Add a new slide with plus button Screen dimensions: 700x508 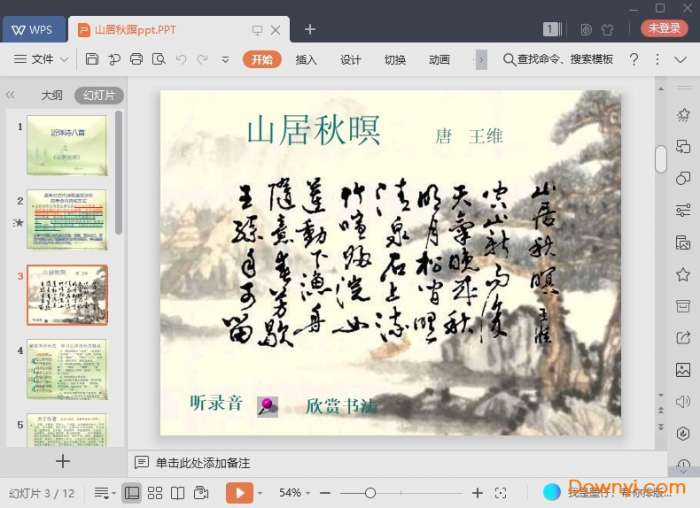pyautogui.click(x=63, y=461)
